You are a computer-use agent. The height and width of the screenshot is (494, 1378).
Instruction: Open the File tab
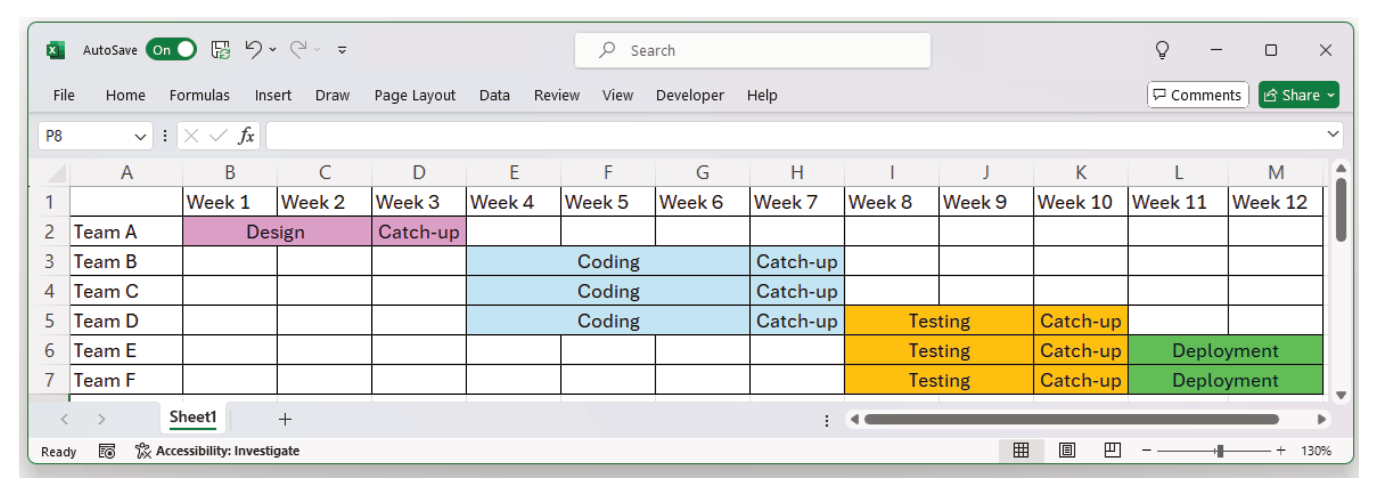[64, 95]
